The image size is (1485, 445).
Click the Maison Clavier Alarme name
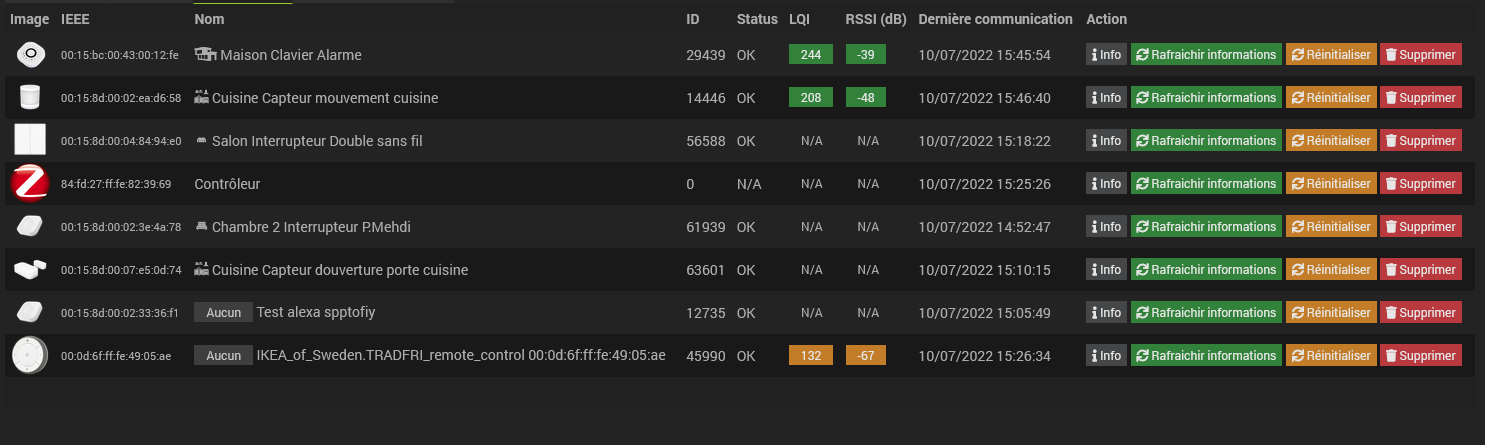tap(290, 55)
